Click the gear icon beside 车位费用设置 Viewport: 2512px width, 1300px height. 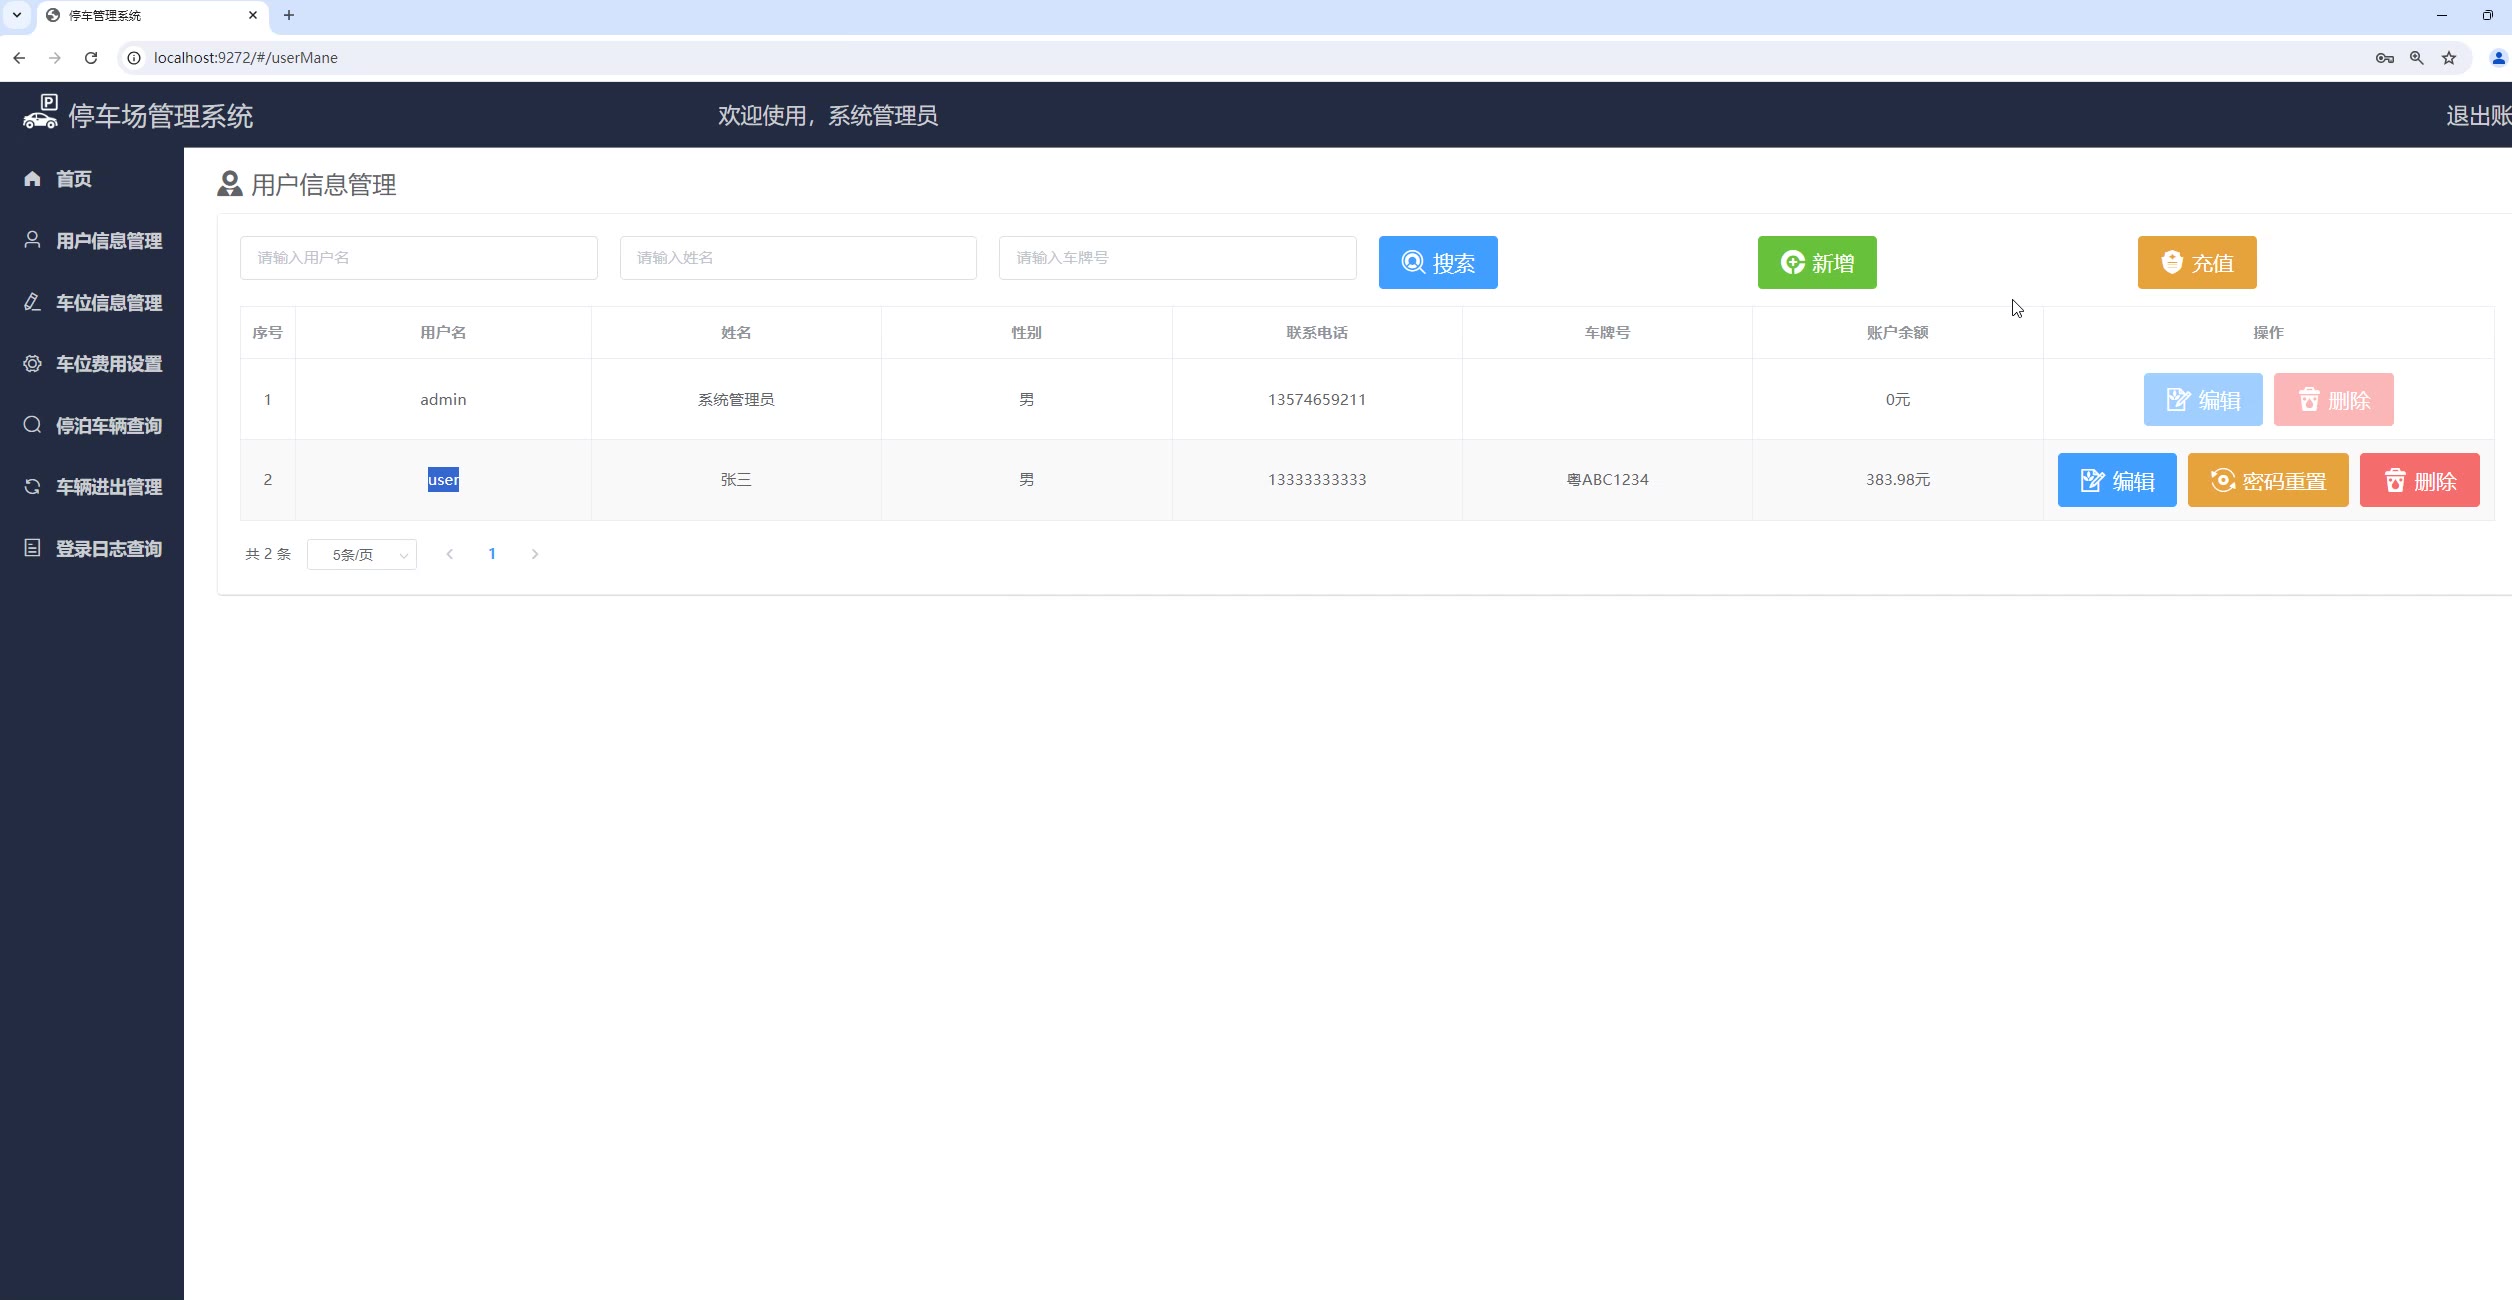click(32, 364)
